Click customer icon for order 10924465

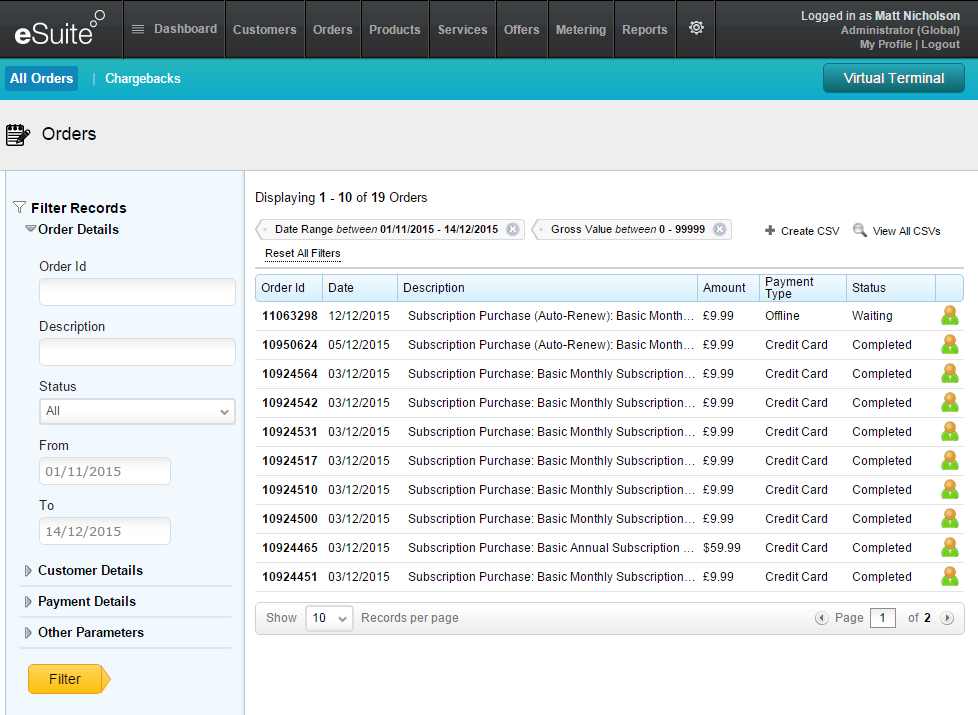coord(949,548)
